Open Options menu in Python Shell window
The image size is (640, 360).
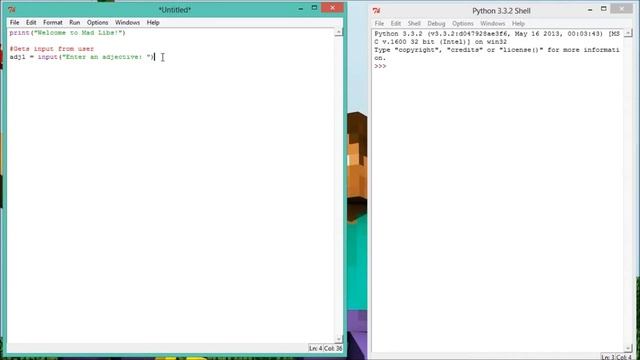[462, 24]
